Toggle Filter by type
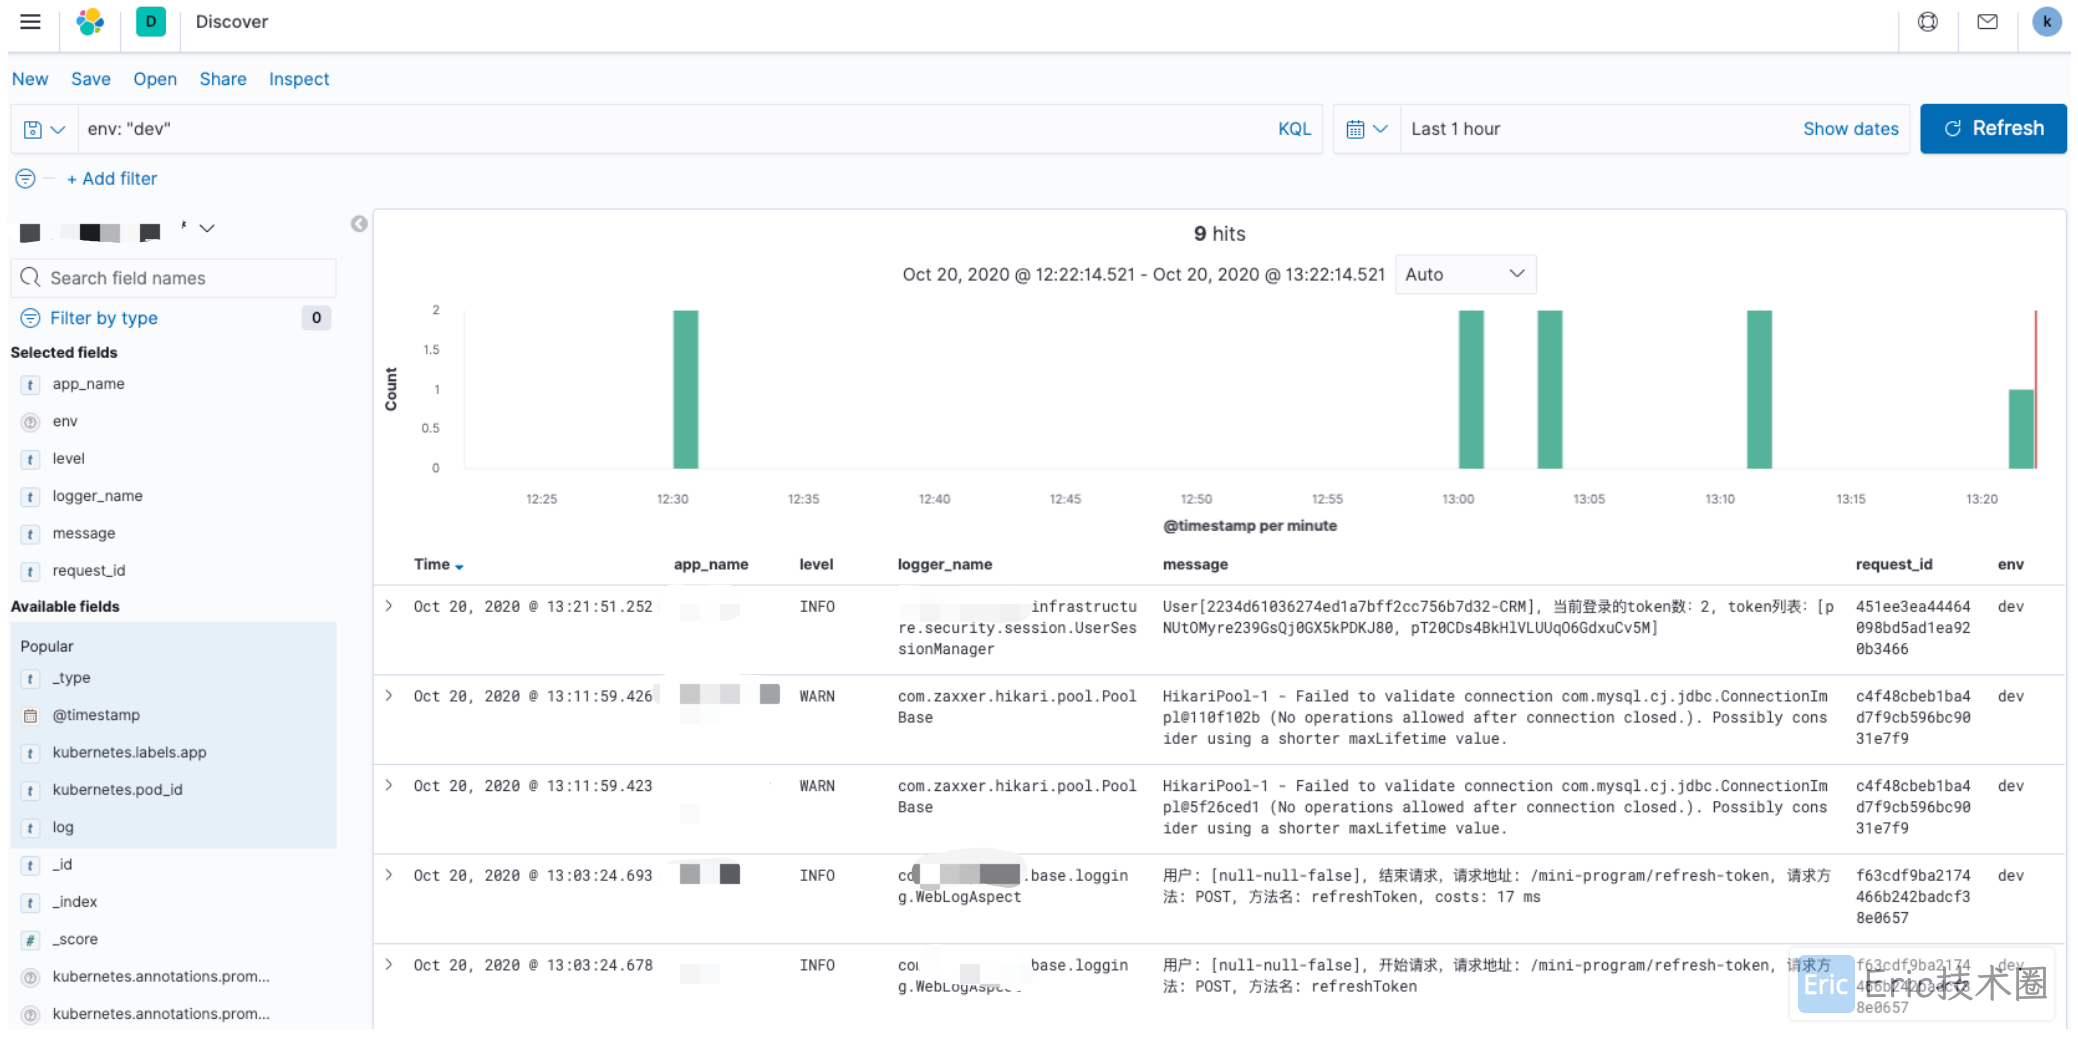This screenshot has width=2078, height=1044. coord(104,318)
